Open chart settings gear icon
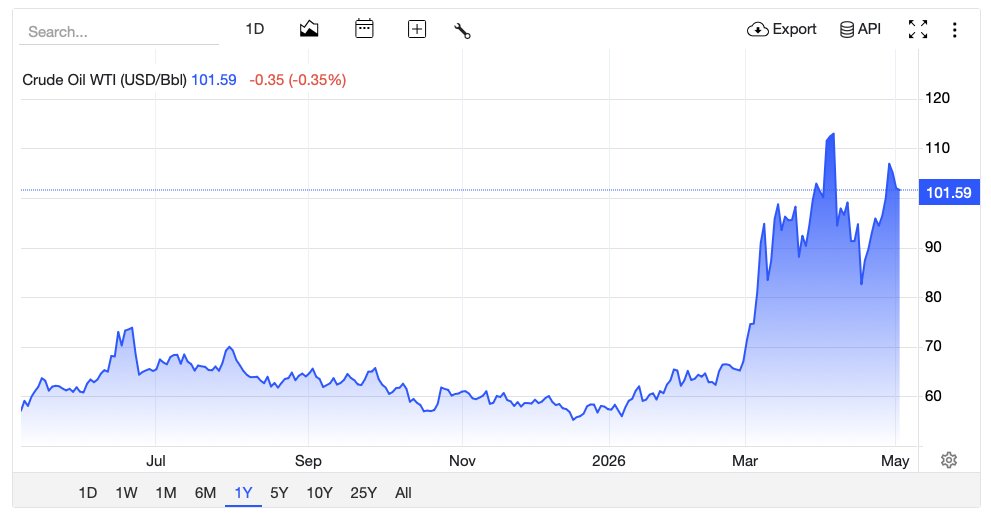Image resolution: width=991 pixels, height=517 pixels. 949,460
